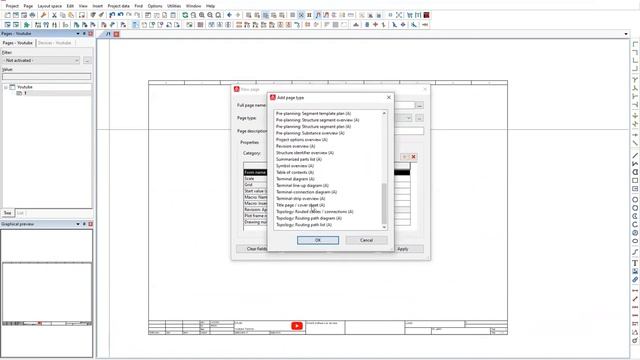Image resolution: width=640 pixels, height=360 pixels.
Task: Open the Pages panel dropdown arrow
Action: (x=78, y=33)
